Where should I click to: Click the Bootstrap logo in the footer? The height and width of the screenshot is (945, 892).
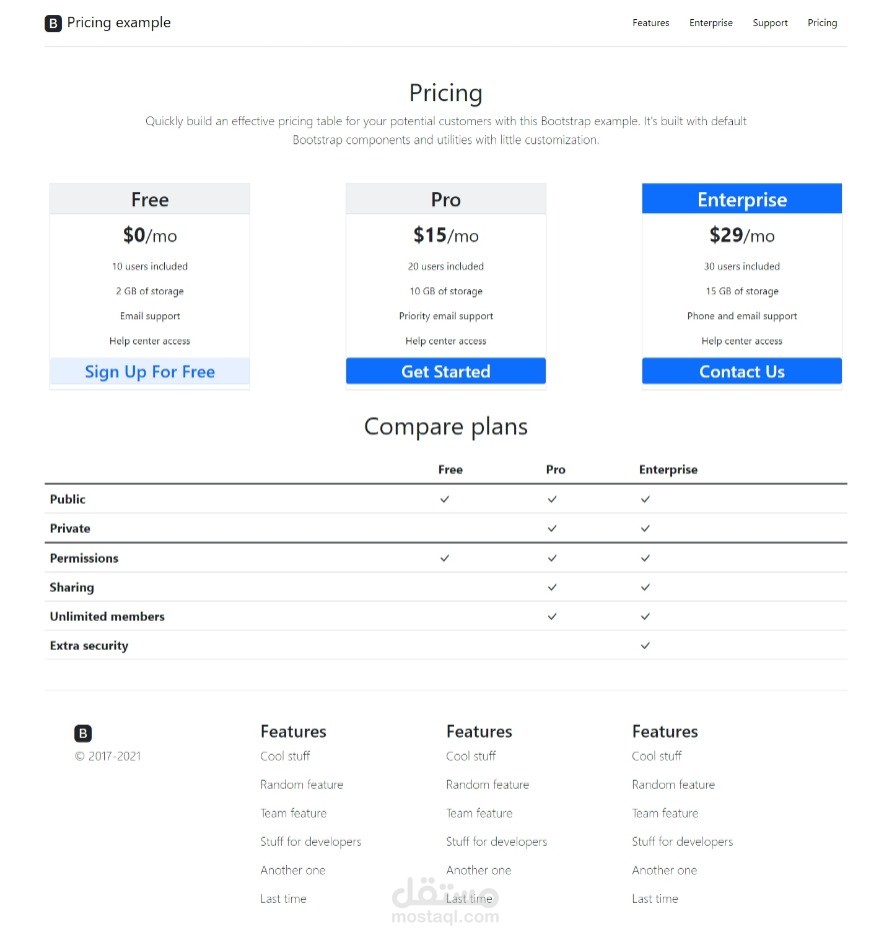point(83,733)
